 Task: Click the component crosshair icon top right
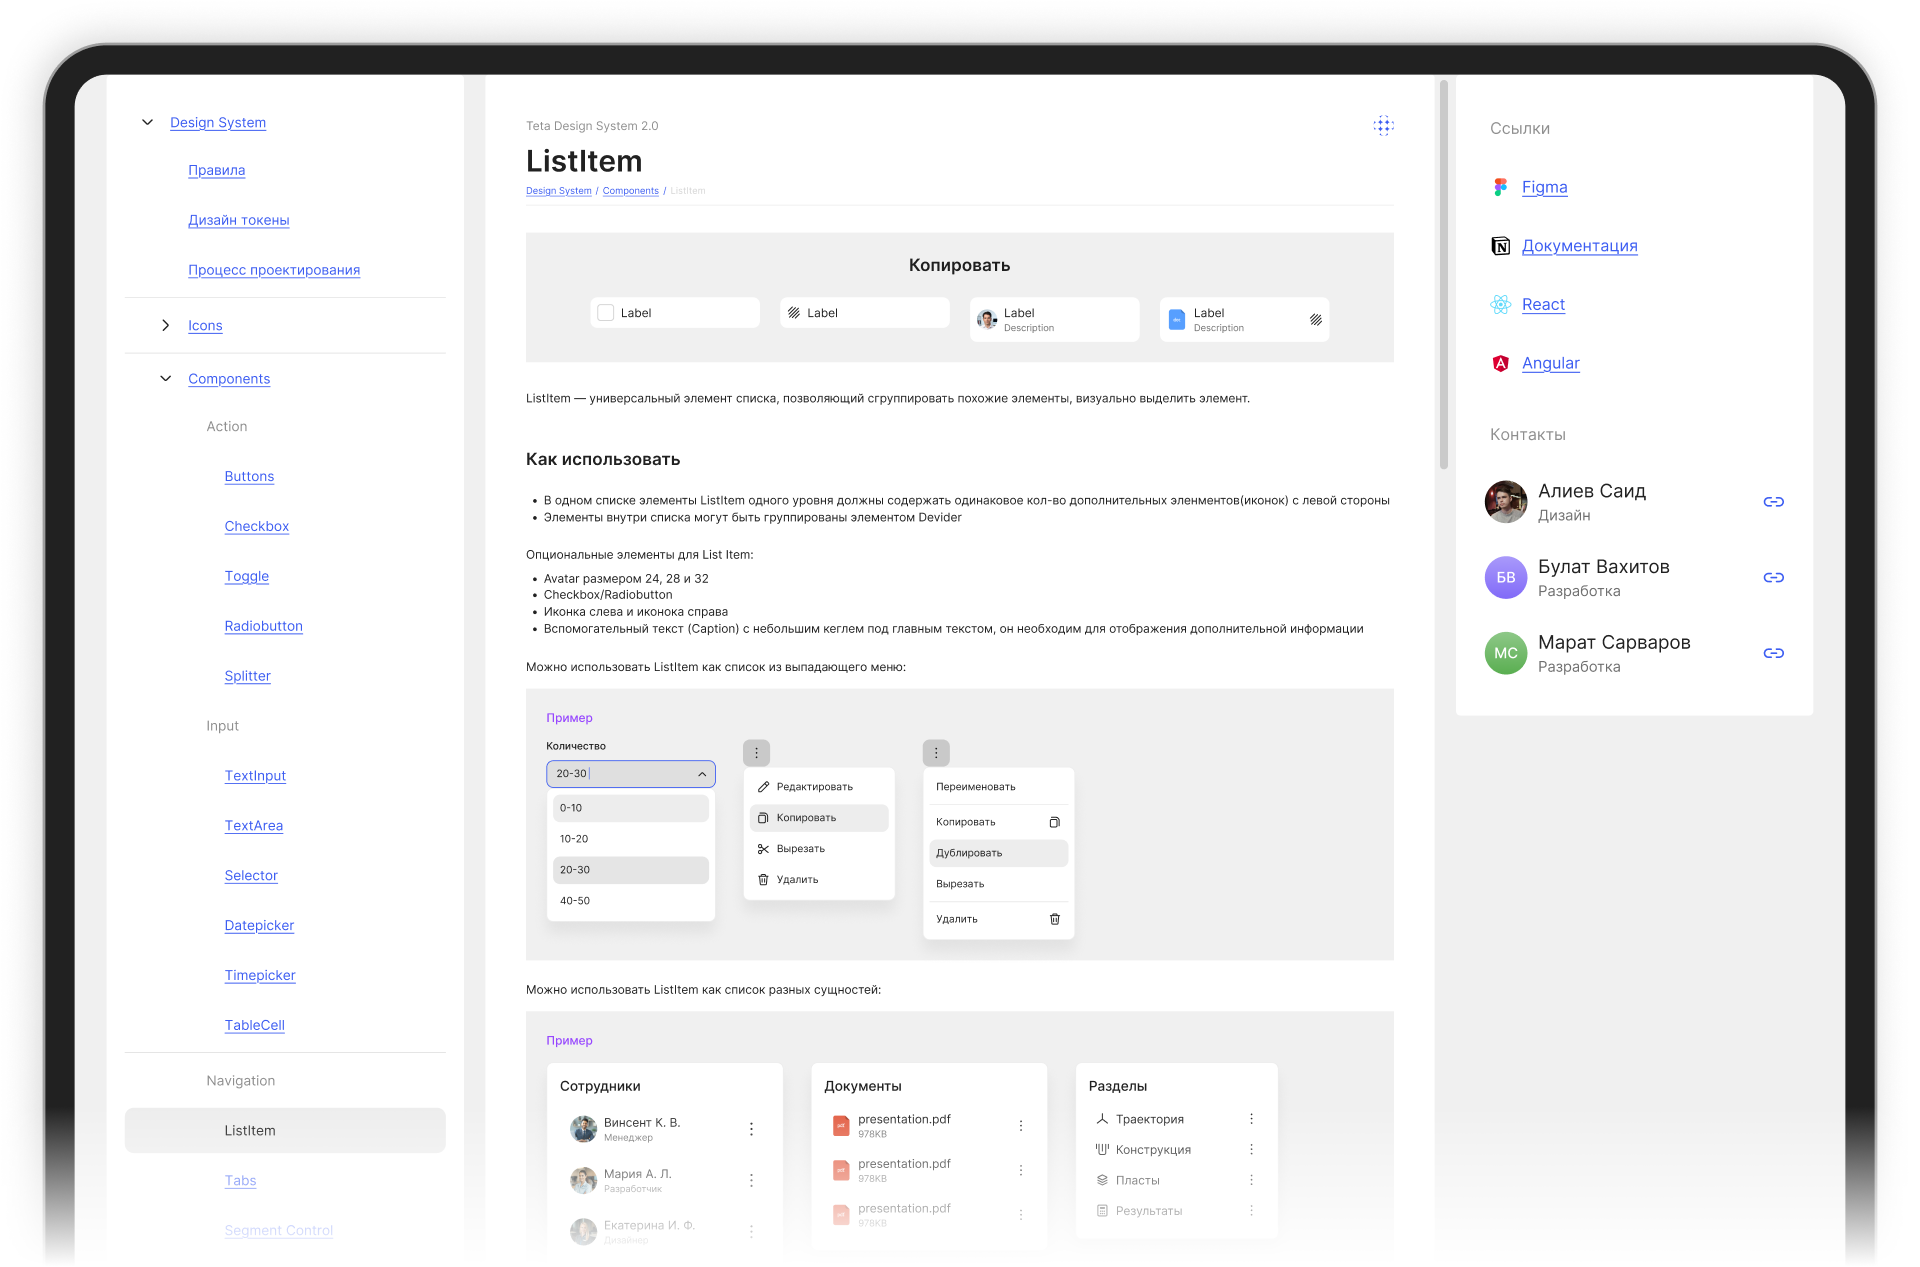[x=1383, y=125]
